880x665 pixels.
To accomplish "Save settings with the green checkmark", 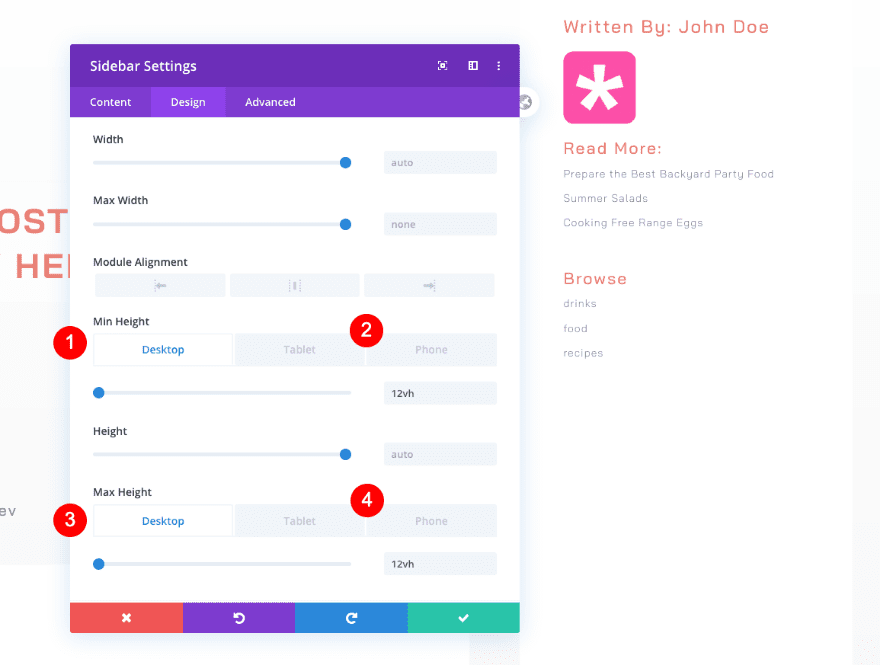I will pos(464,618).
